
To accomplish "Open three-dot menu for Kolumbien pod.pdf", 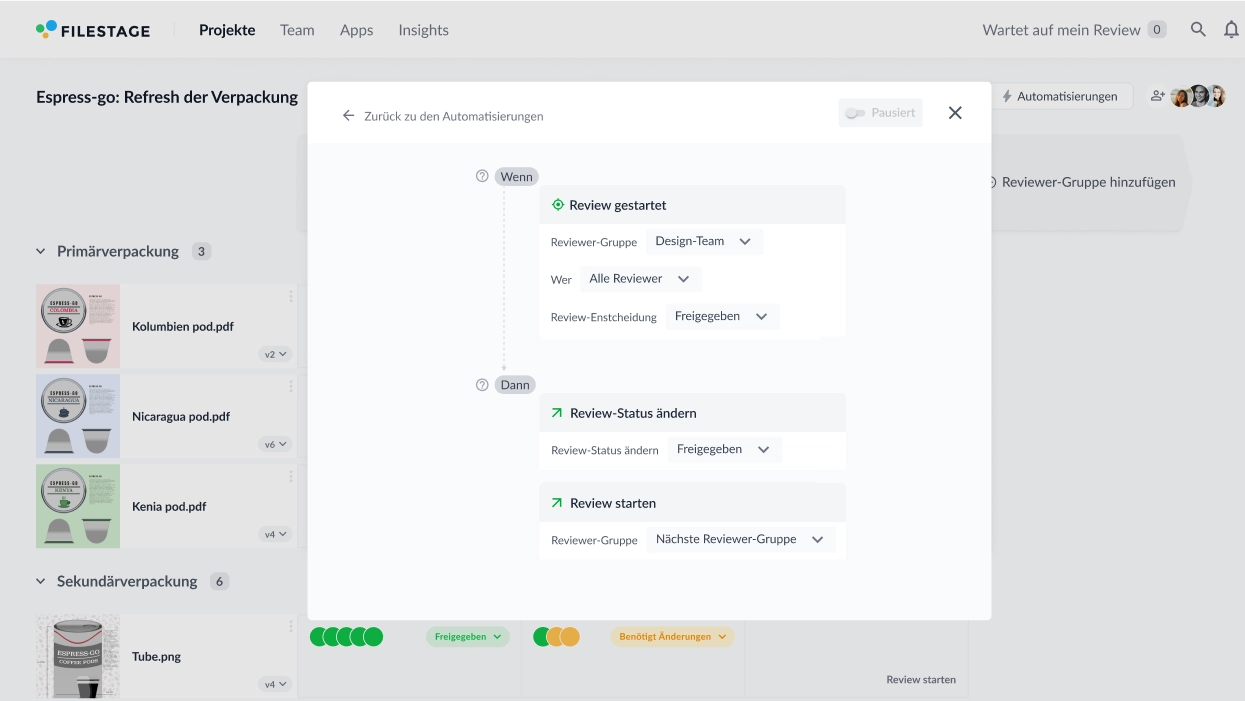I will (x=291, y=296).
